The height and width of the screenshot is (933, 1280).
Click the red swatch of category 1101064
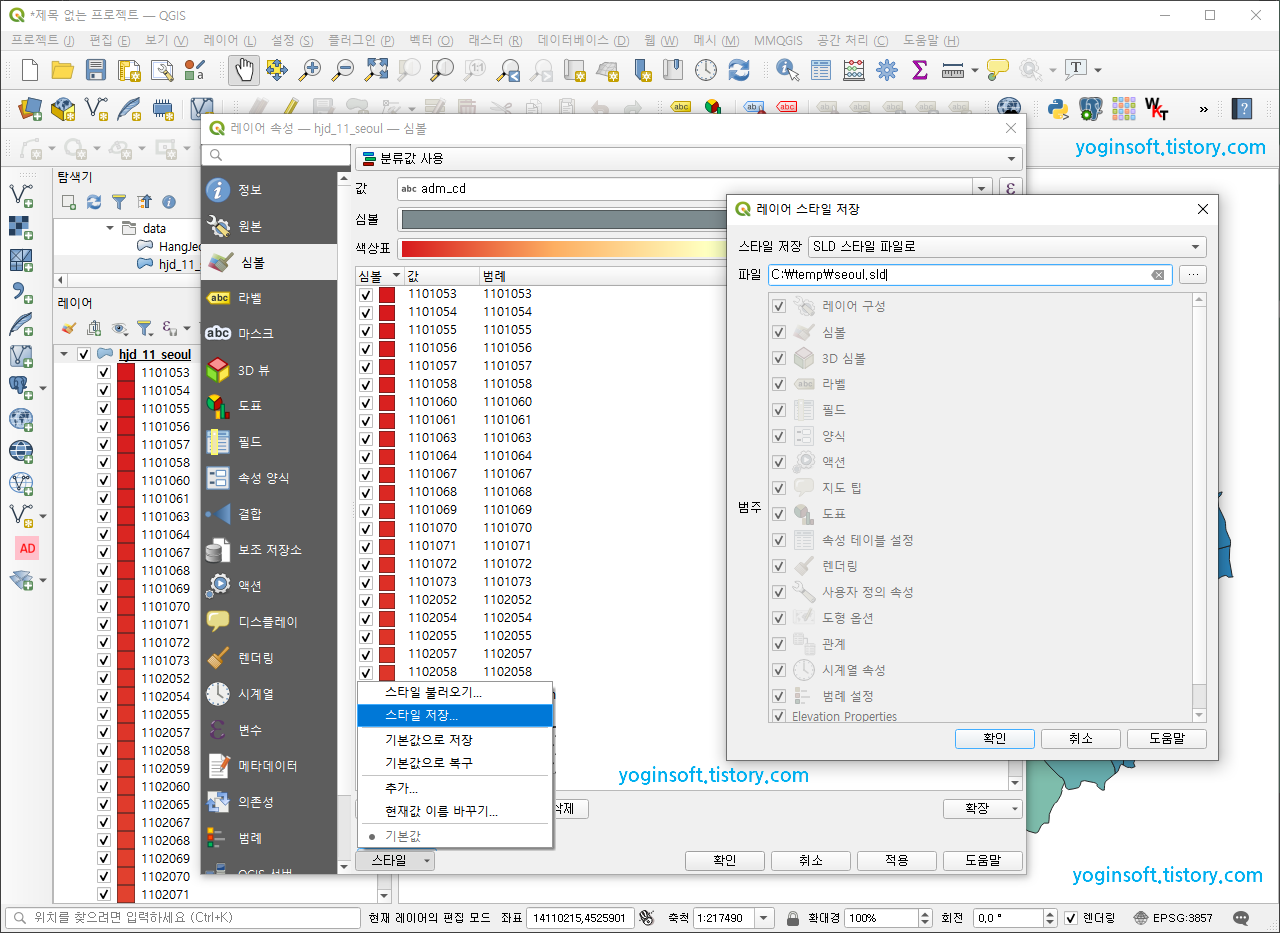[387, 456]
